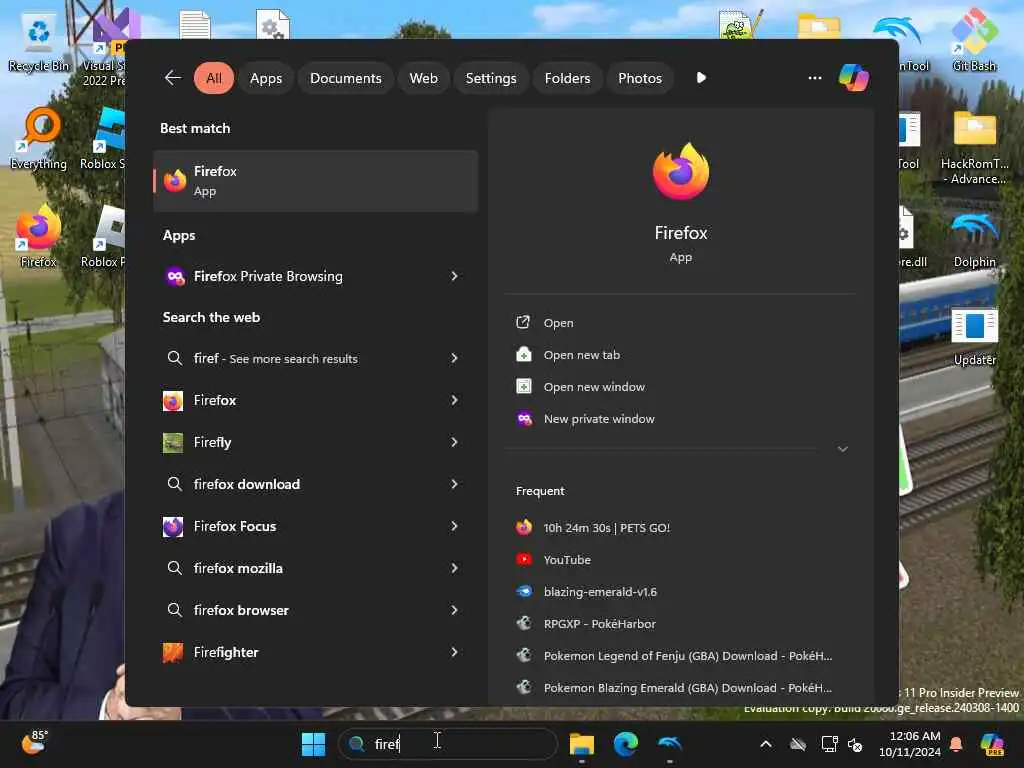Switch to the Web filter tab

coord(423,78)
